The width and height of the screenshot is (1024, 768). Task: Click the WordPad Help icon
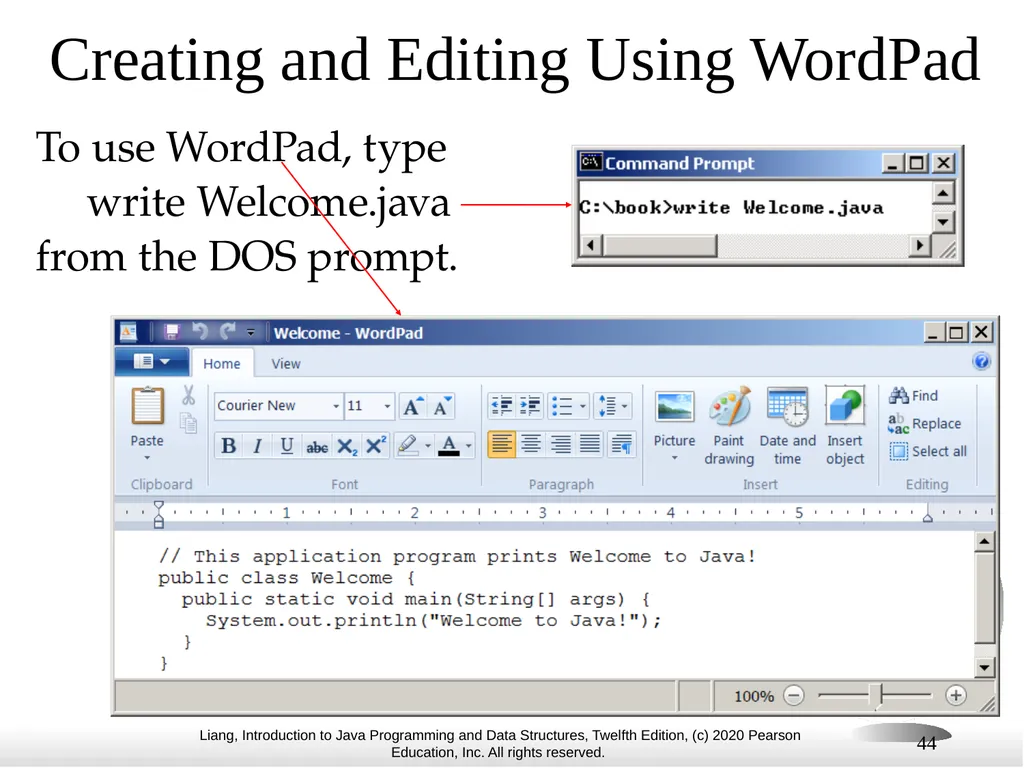tap(981, 361)
